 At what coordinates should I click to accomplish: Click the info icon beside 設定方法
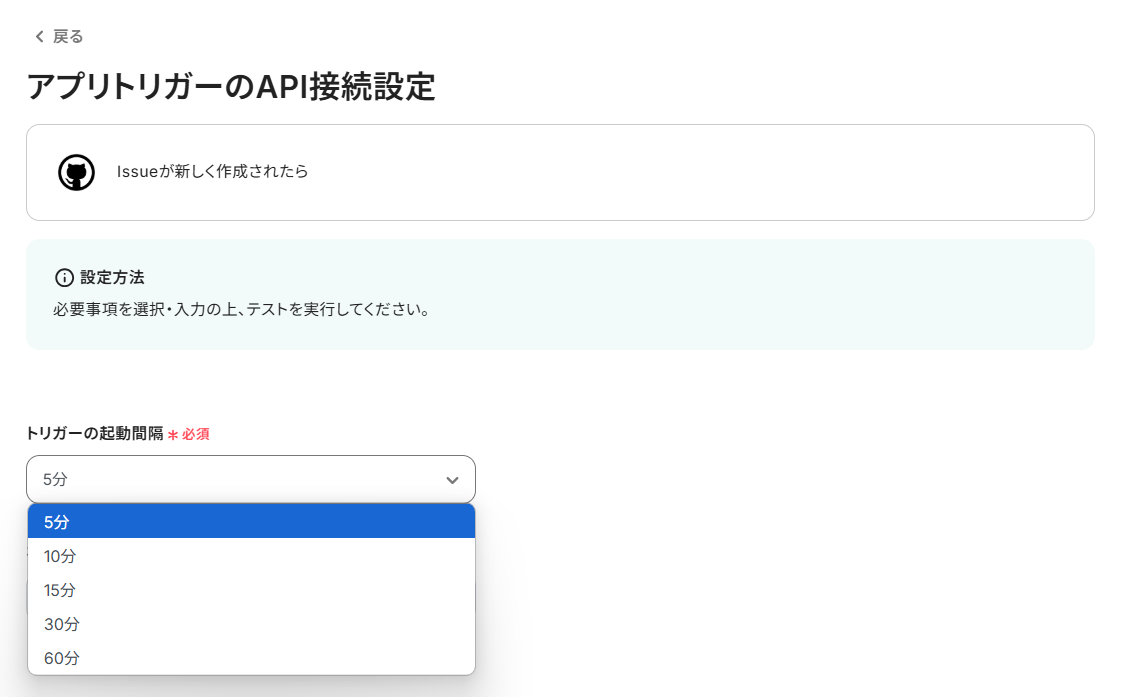click(64, 277)
